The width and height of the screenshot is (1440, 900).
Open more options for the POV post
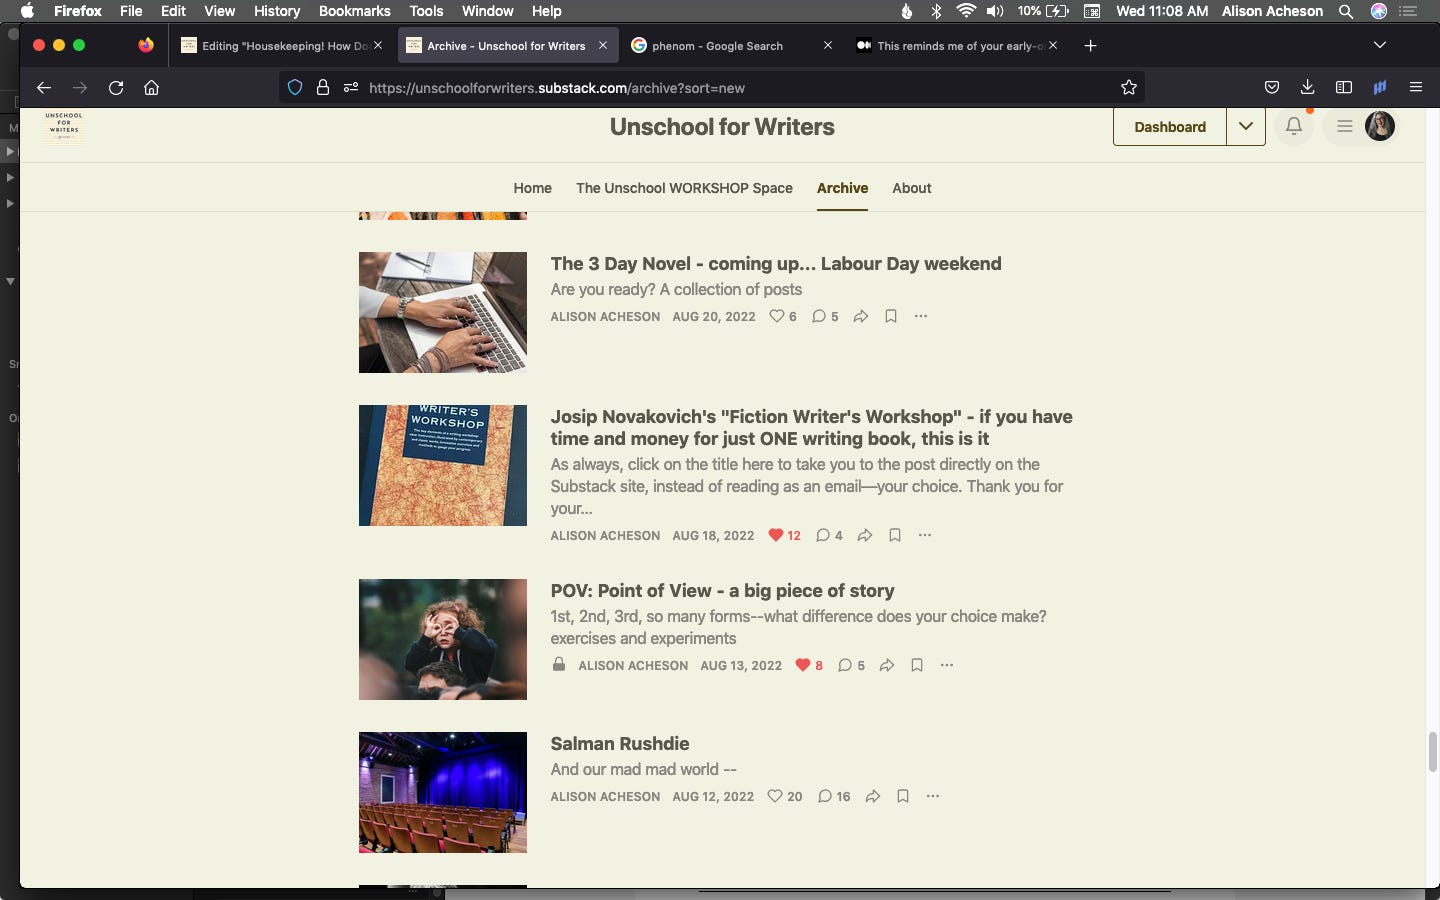947,665
